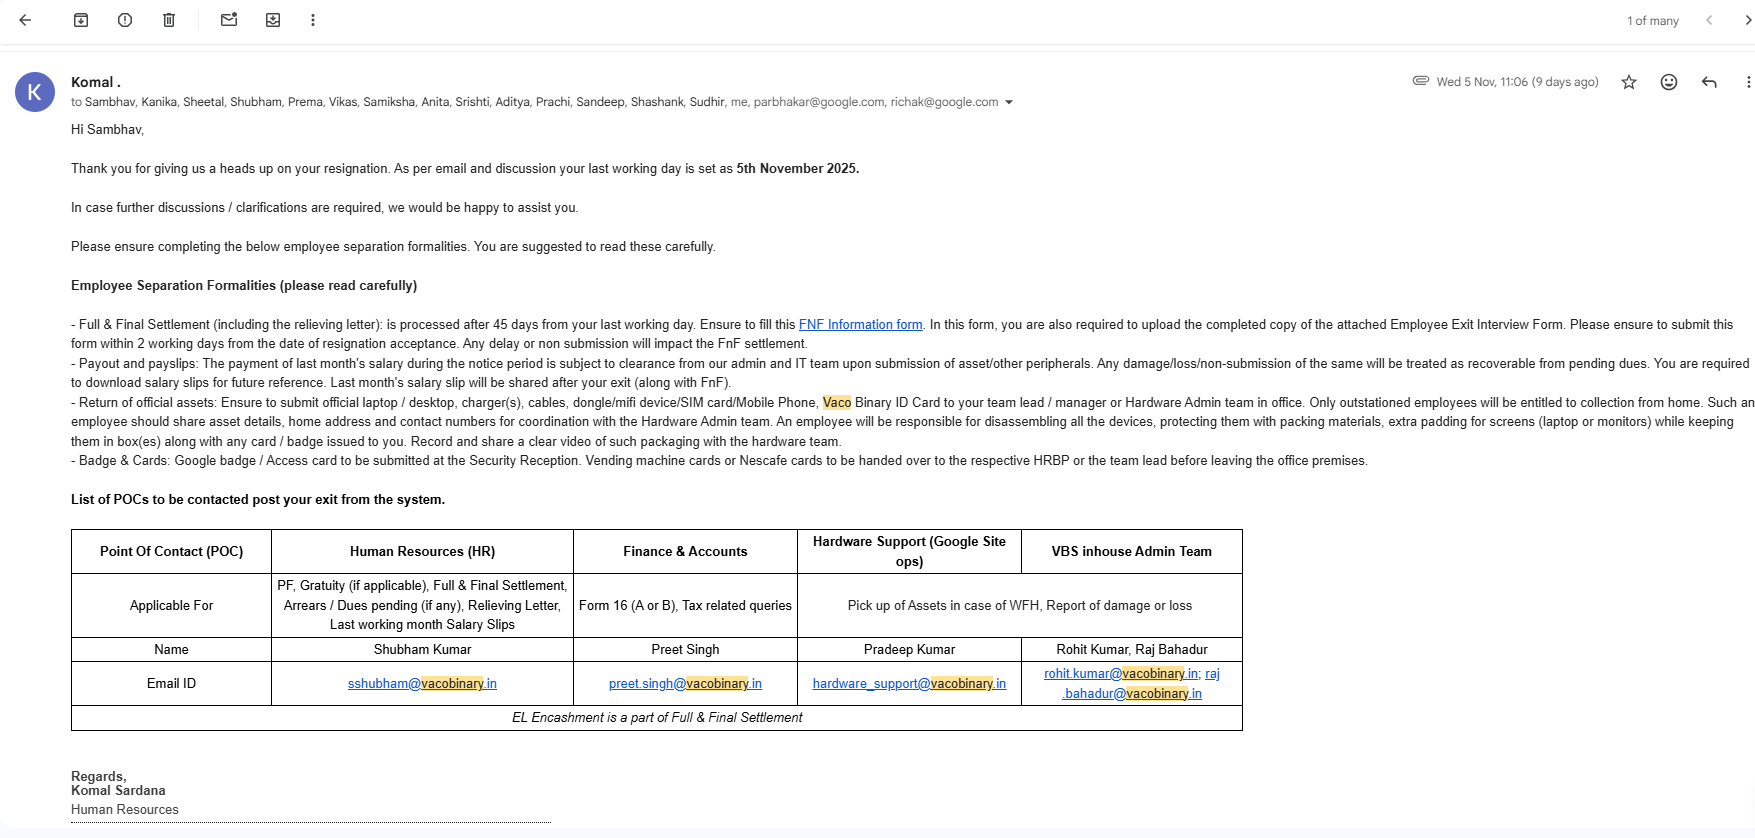Archive this email
The width and height of the screenshot is (1755, 838).
pos(81,20)
